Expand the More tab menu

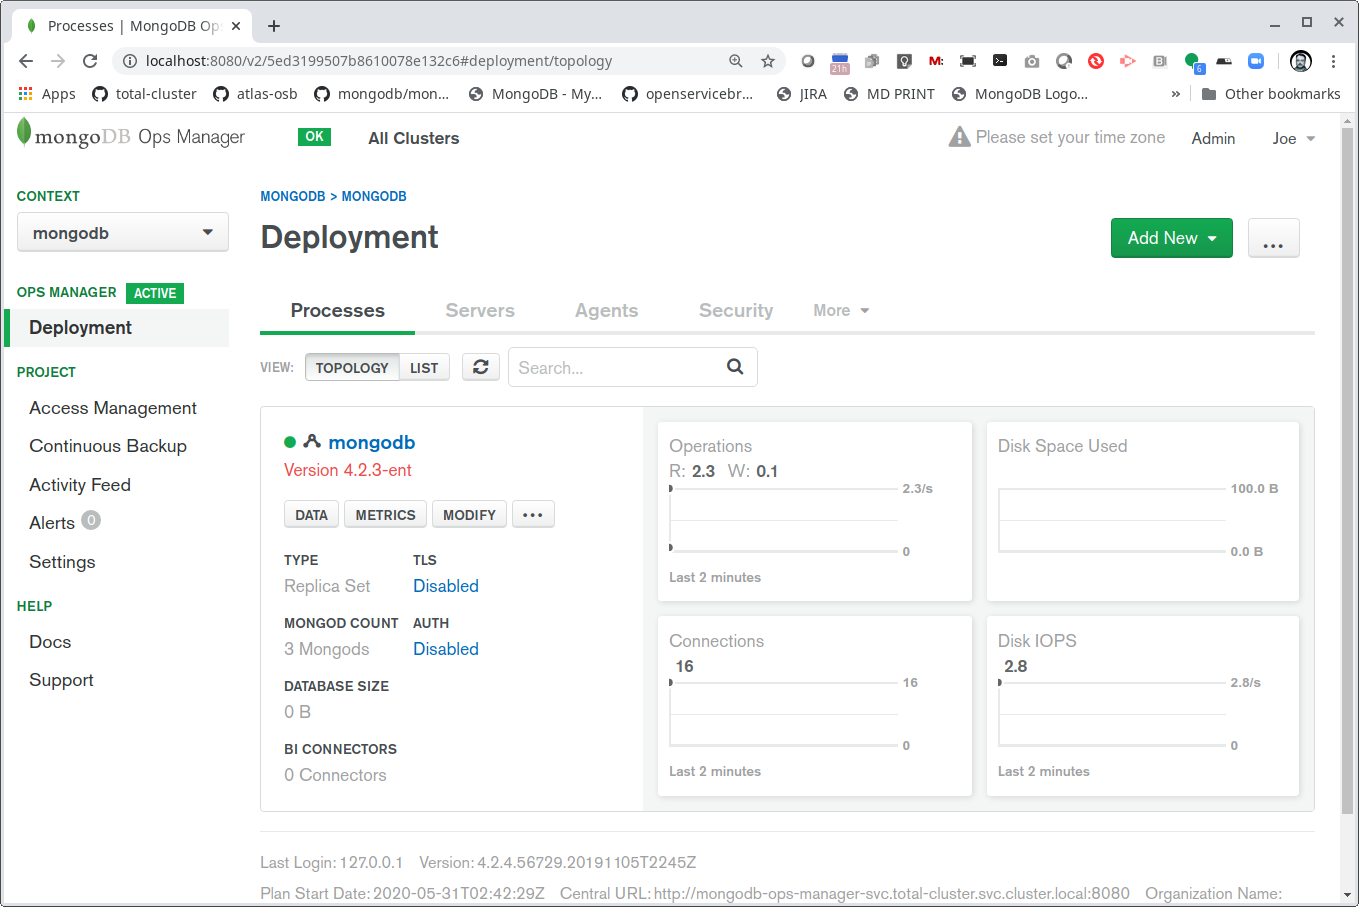841,311
